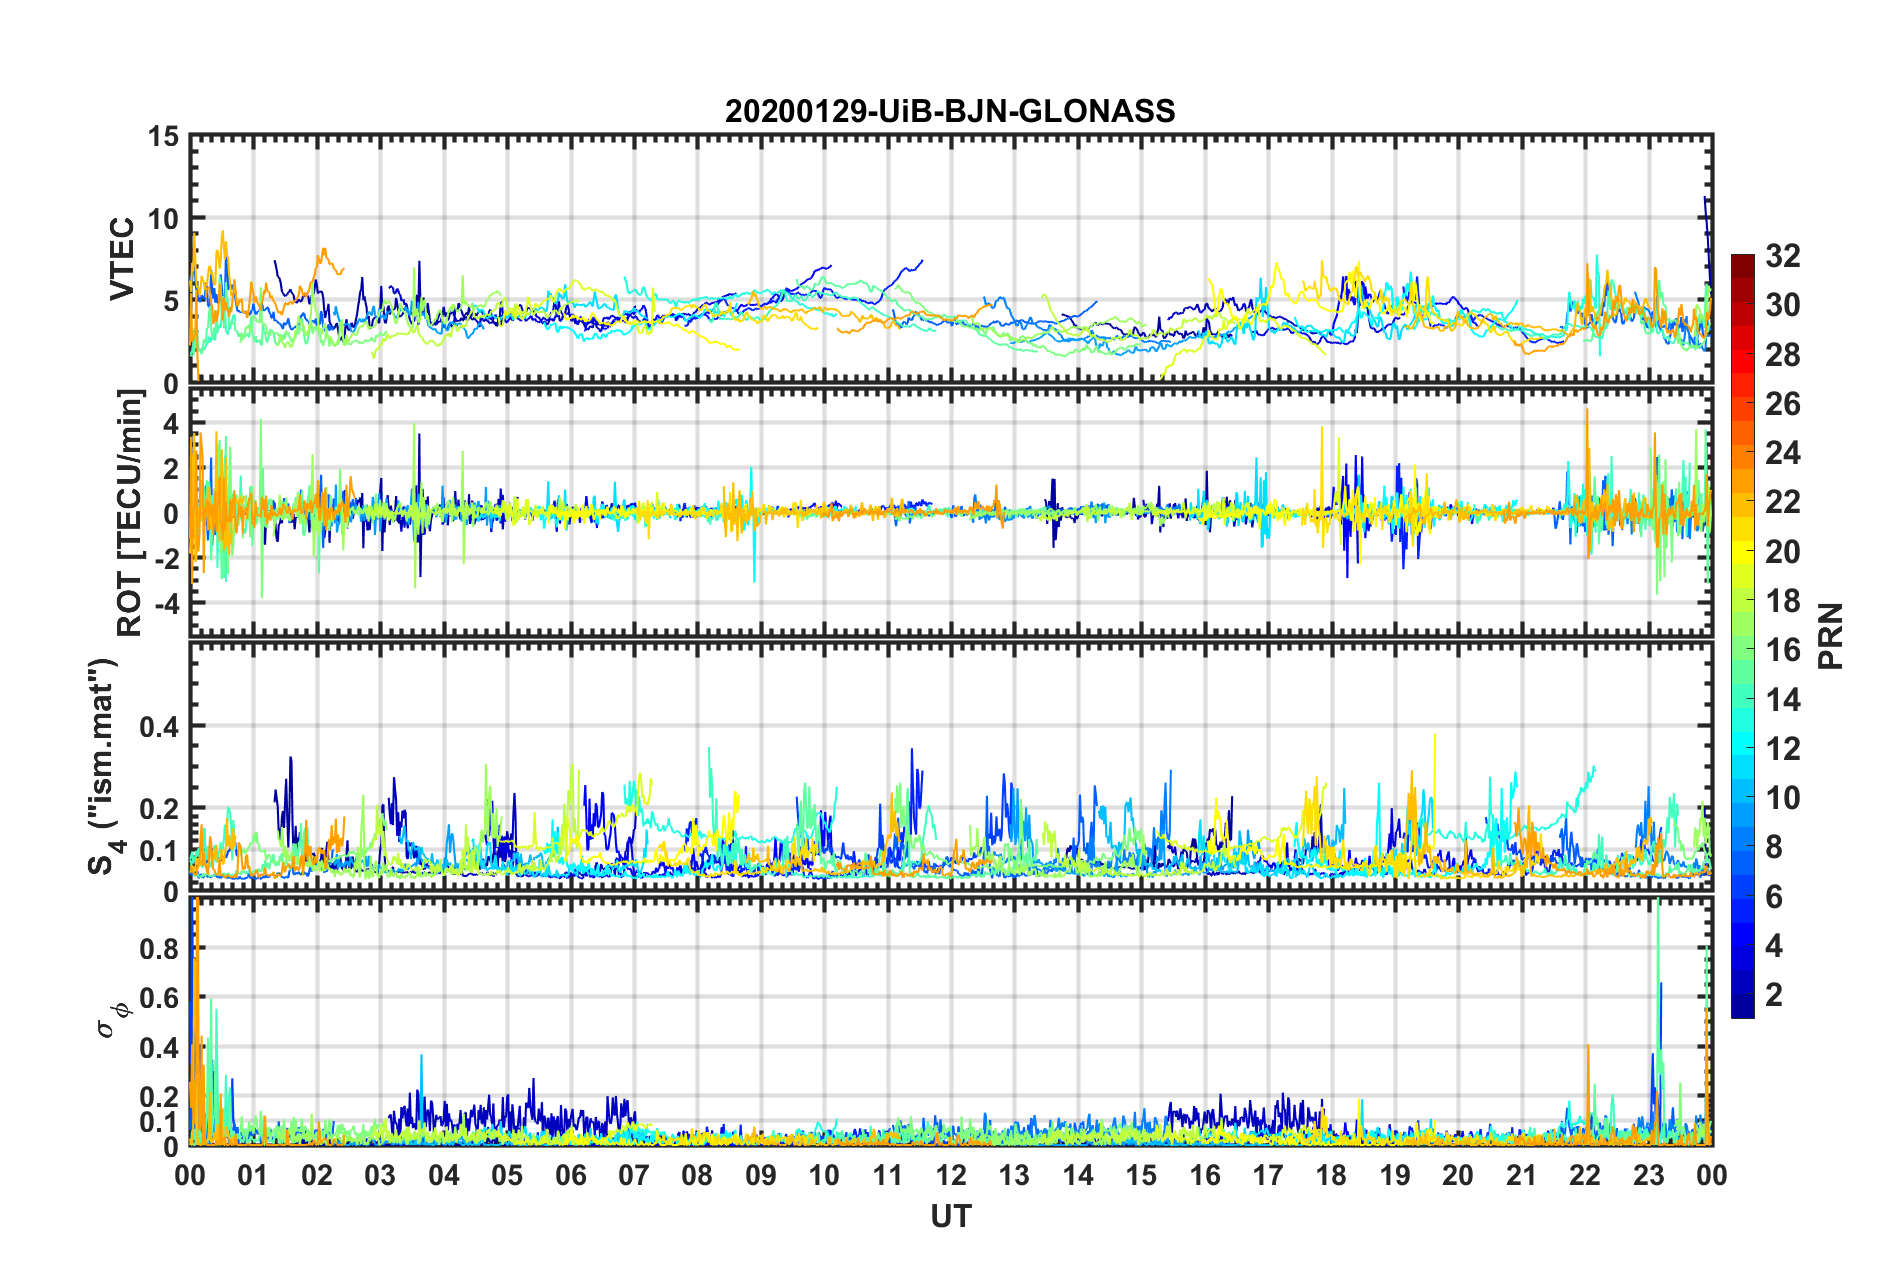Screen dimensions: 1902x1272
Task: Click the PRN colorbar gradient strip
Action: click(1743, 636)
